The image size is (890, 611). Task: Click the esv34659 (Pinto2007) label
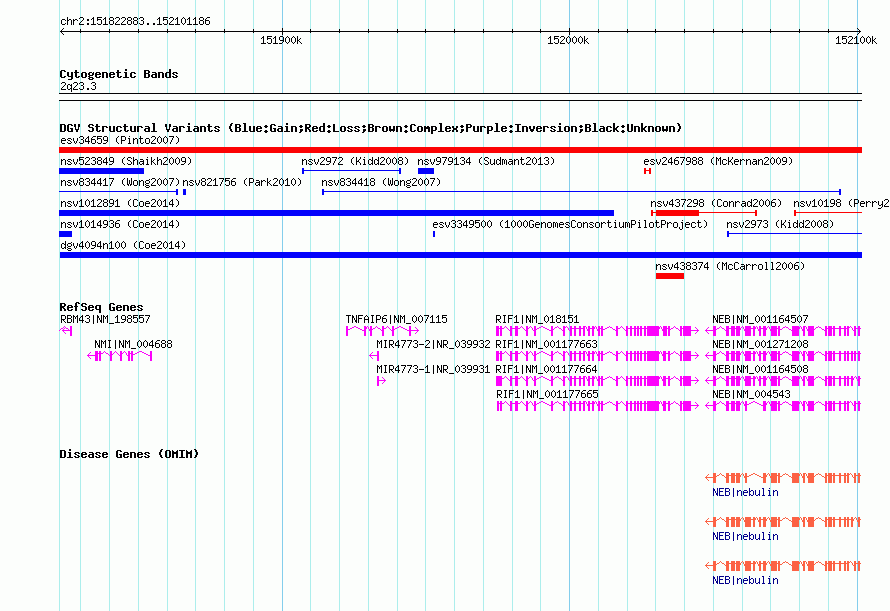(120, 140)
